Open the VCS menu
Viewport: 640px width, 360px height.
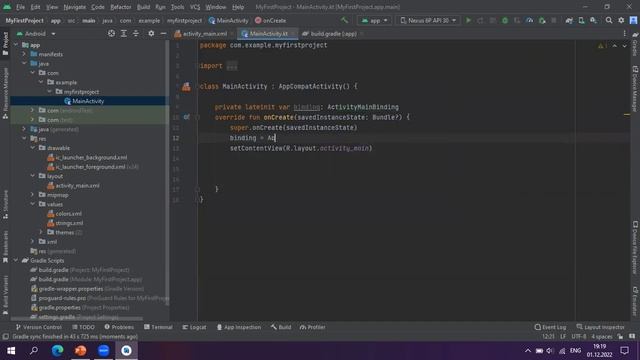pos(195,7)
